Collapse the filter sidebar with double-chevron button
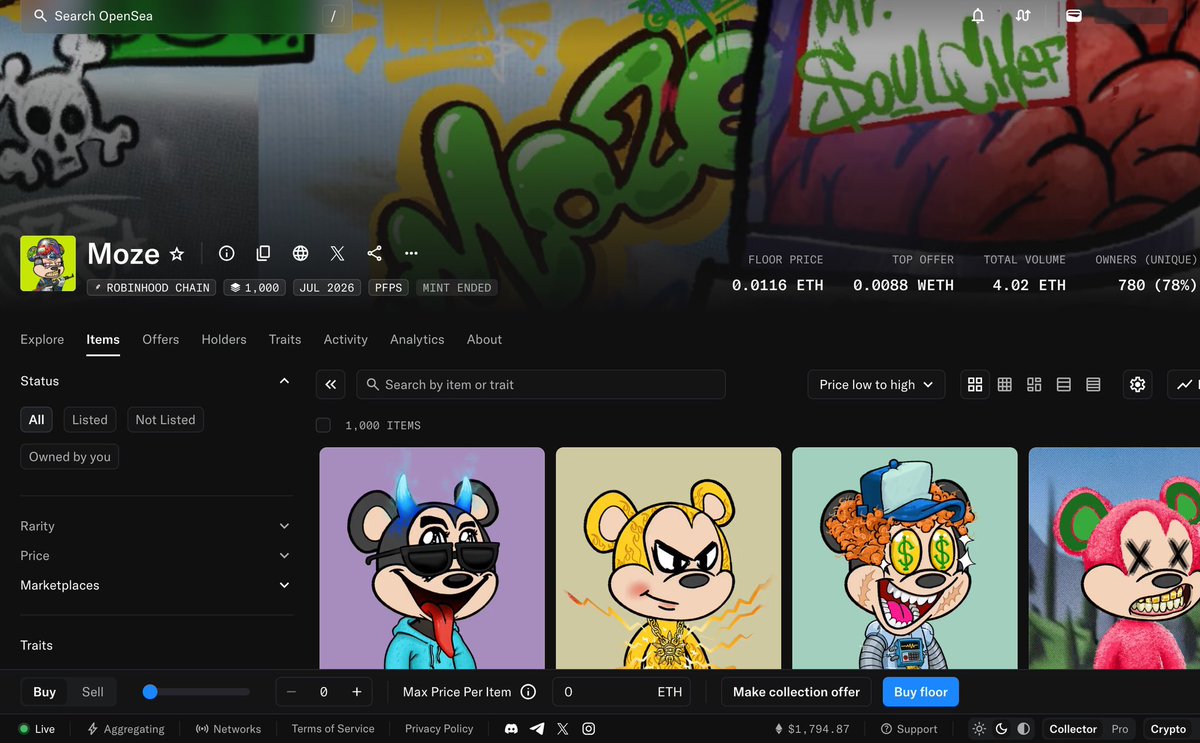1200x743 pixels. tap(331, 384)
